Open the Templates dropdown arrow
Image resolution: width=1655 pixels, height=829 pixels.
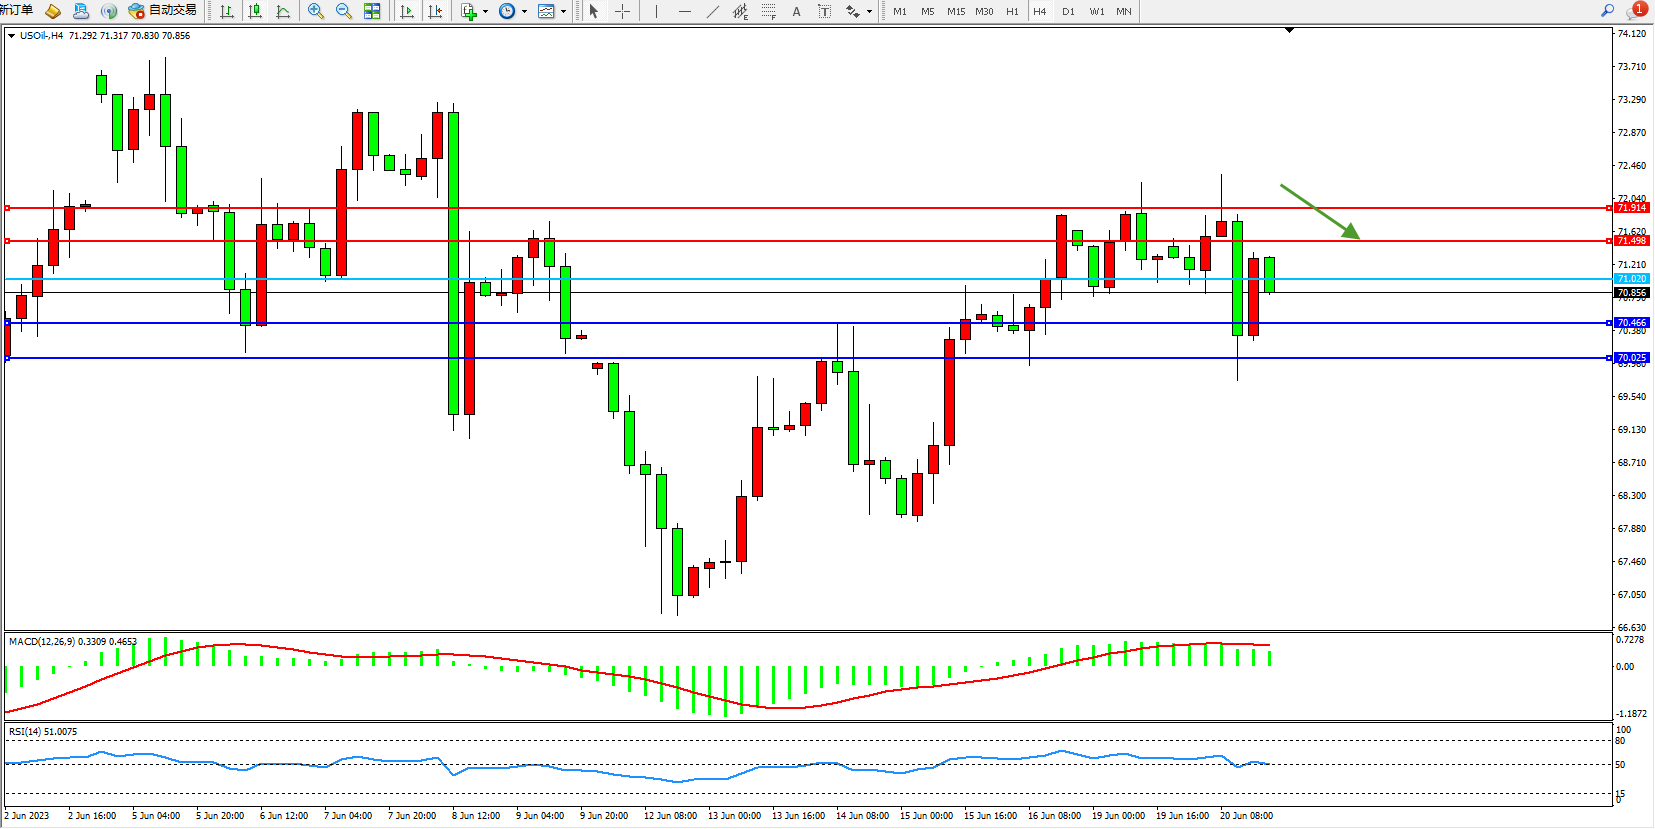pyautogui.click(x=563, y=12)
